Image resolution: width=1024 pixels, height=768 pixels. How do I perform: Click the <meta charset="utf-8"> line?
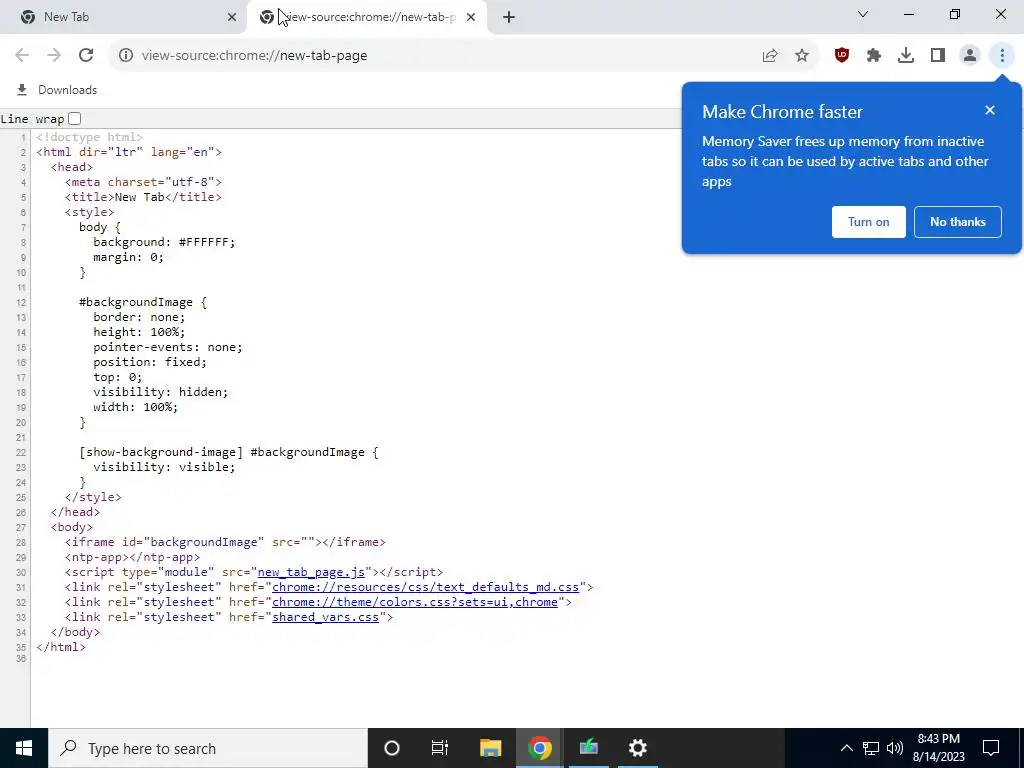(x=143, y=182)
